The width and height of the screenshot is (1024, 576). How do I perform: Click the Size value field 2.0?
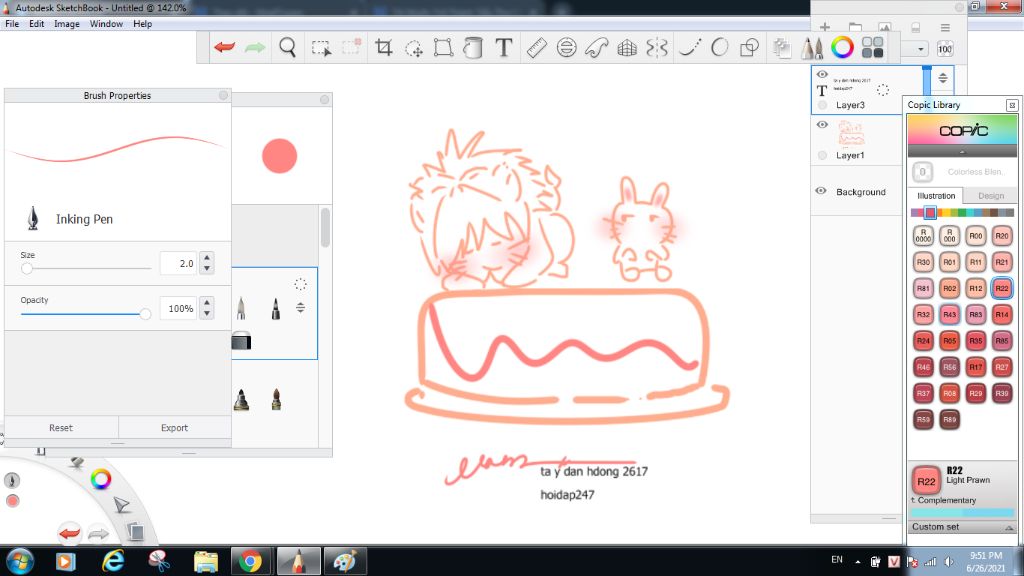click(x=178, y=263)
